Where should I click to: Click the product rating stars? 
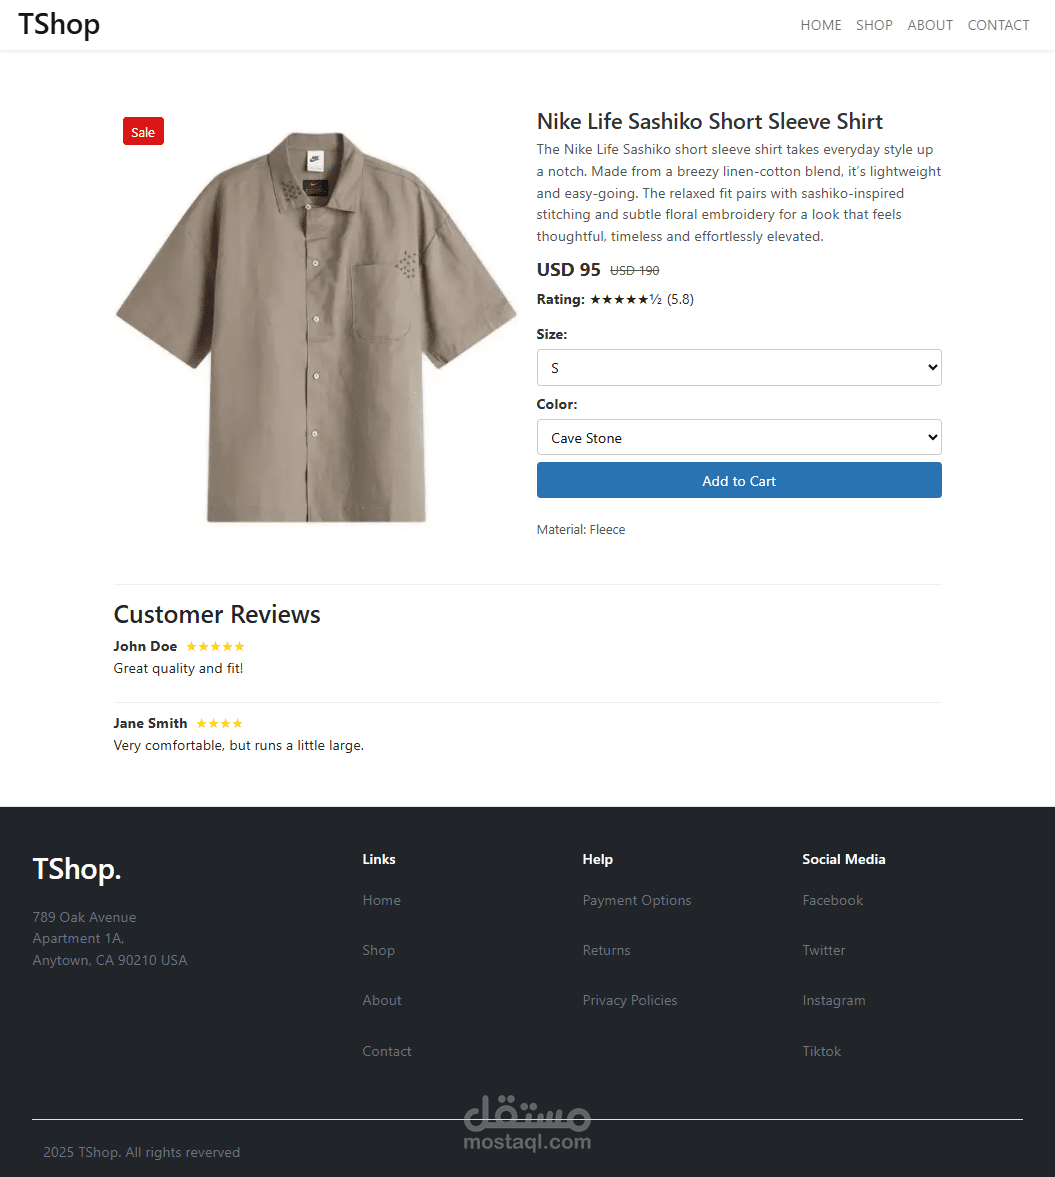point(625,300)
